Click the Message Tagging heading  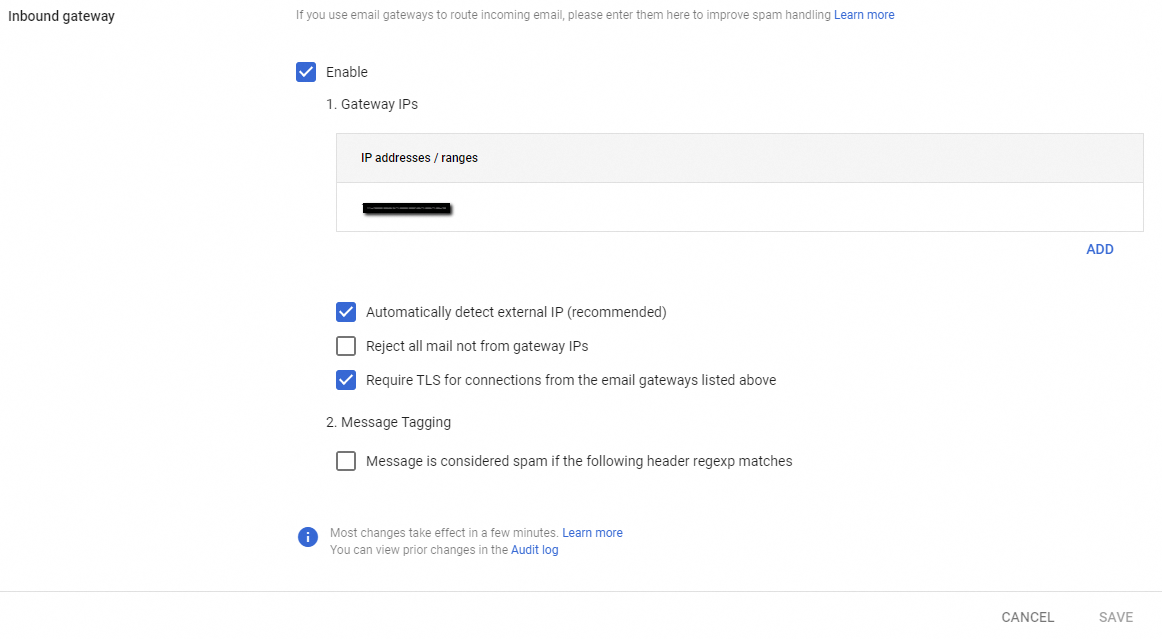click(390, 422)
